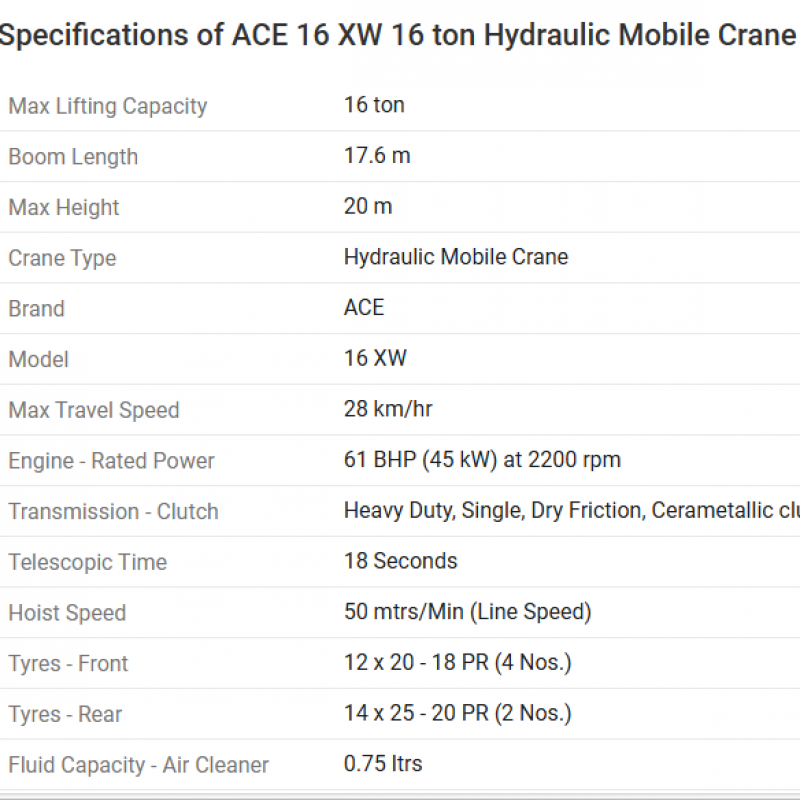The image size is (800, 800).
Task: Click the Hoist Speed line speed value
Action: 467,612
